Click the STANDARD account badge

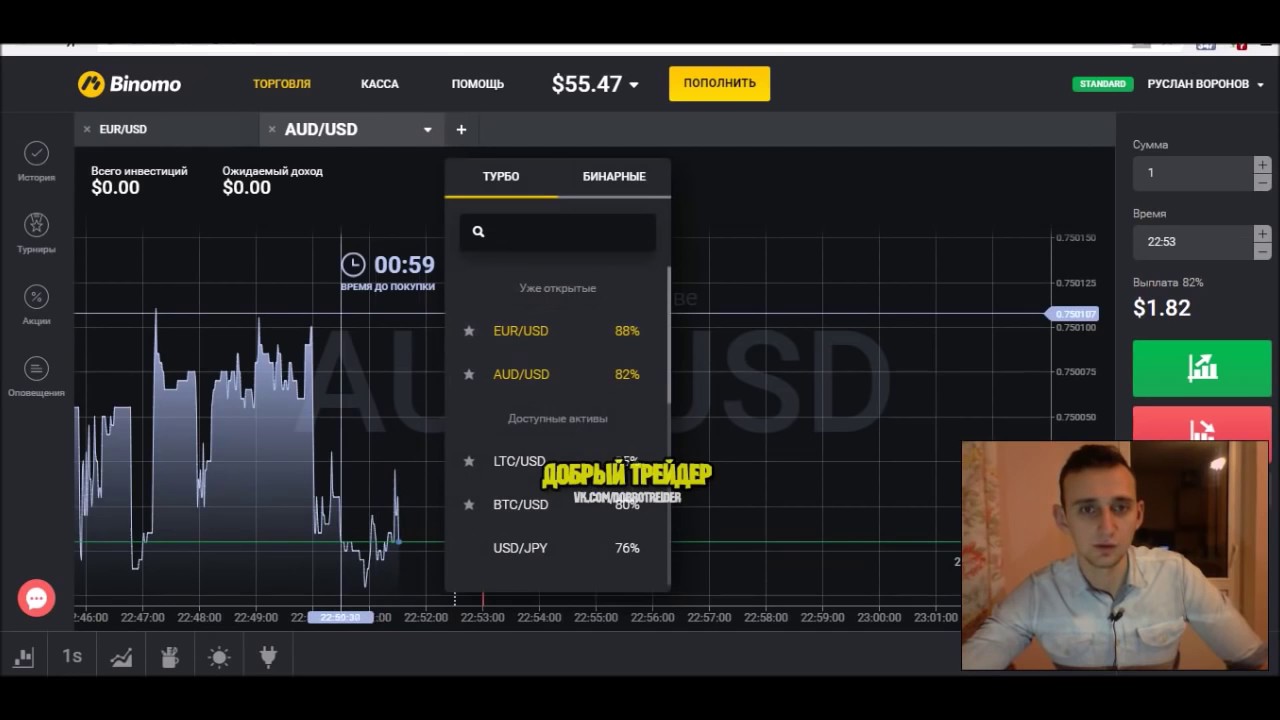coord(1103,84)
